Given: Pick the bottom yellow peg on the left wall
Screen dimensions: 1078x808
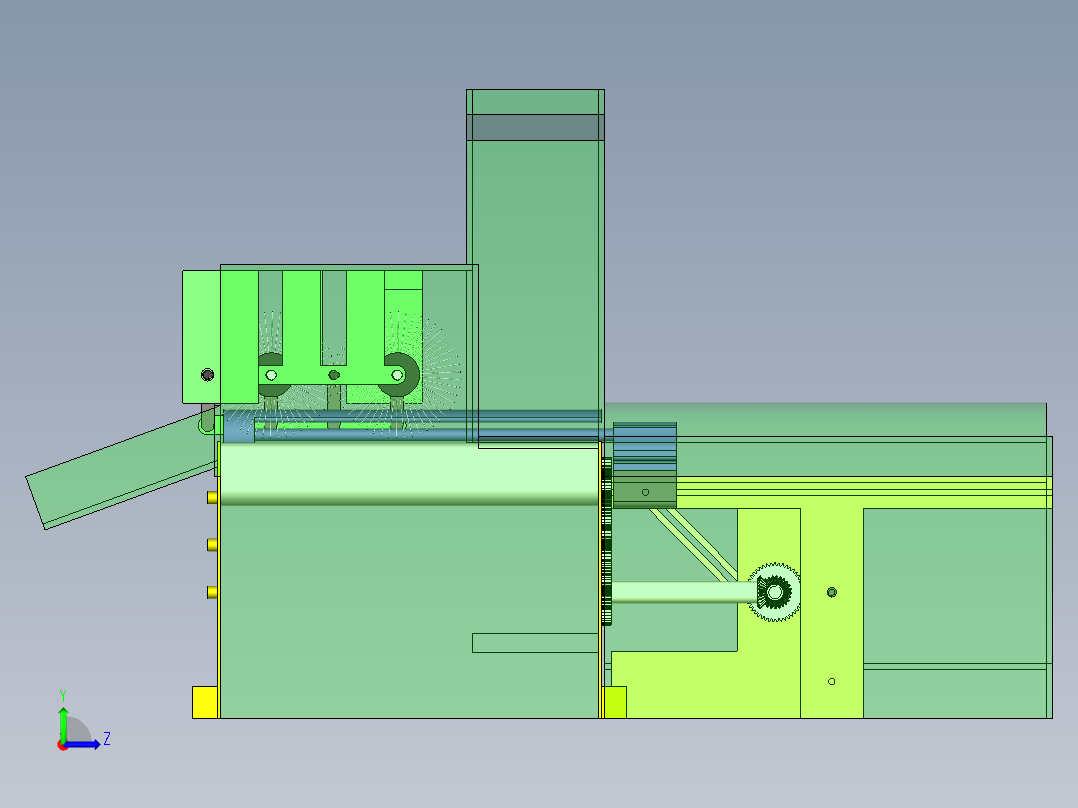Looking at the screenshot, I should point(212,592).
